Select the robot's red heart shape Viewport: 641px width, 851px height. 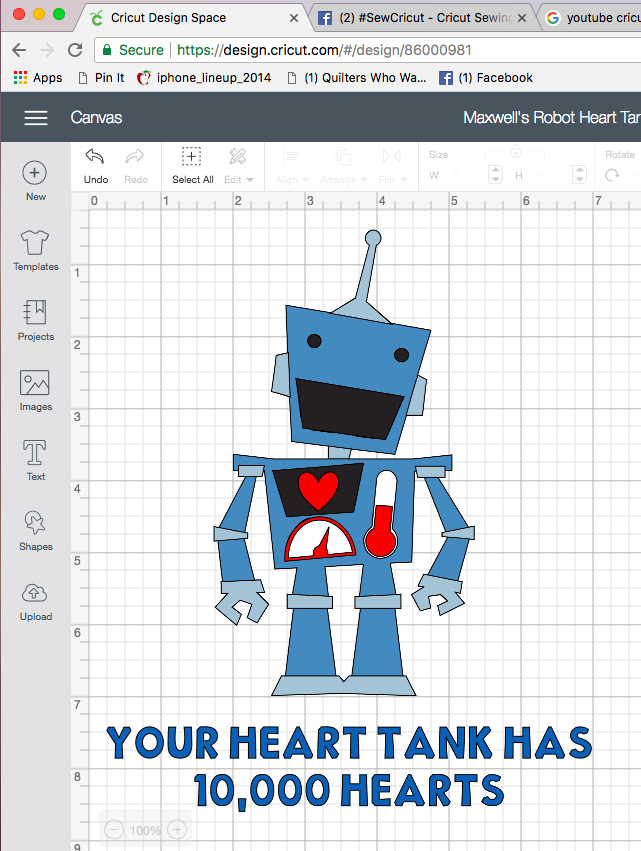point(318,490)
